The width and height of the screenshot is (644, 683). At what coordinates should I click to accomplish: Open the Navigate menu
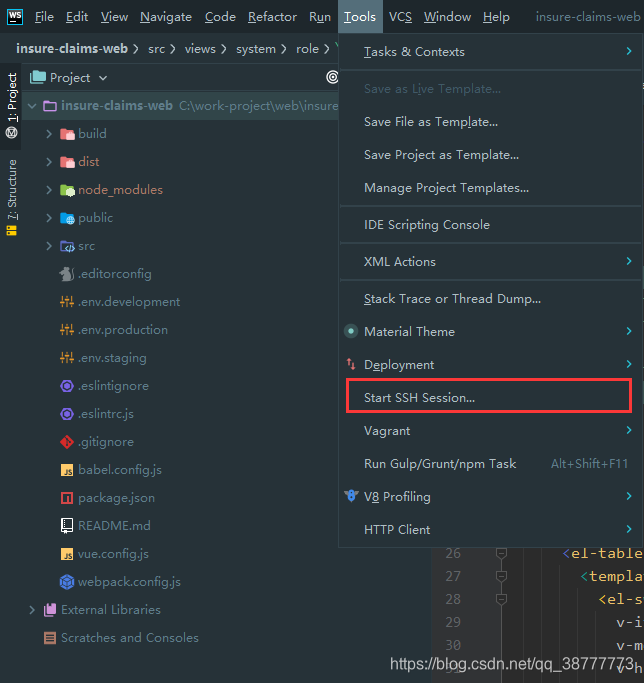click(x=166, y=17)
